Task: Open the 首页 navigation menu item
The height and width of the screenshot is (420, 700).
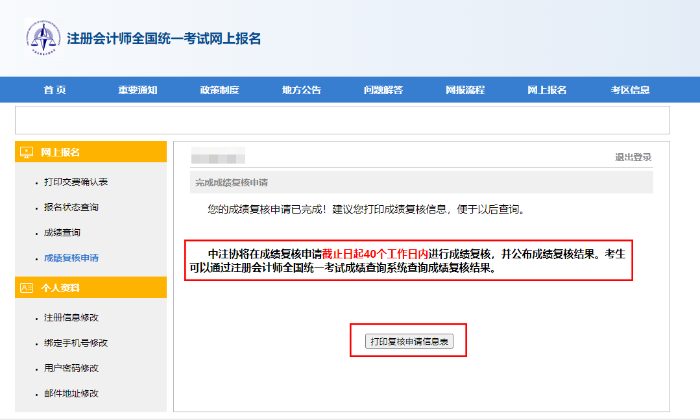Action: click(x=55, y=90)
